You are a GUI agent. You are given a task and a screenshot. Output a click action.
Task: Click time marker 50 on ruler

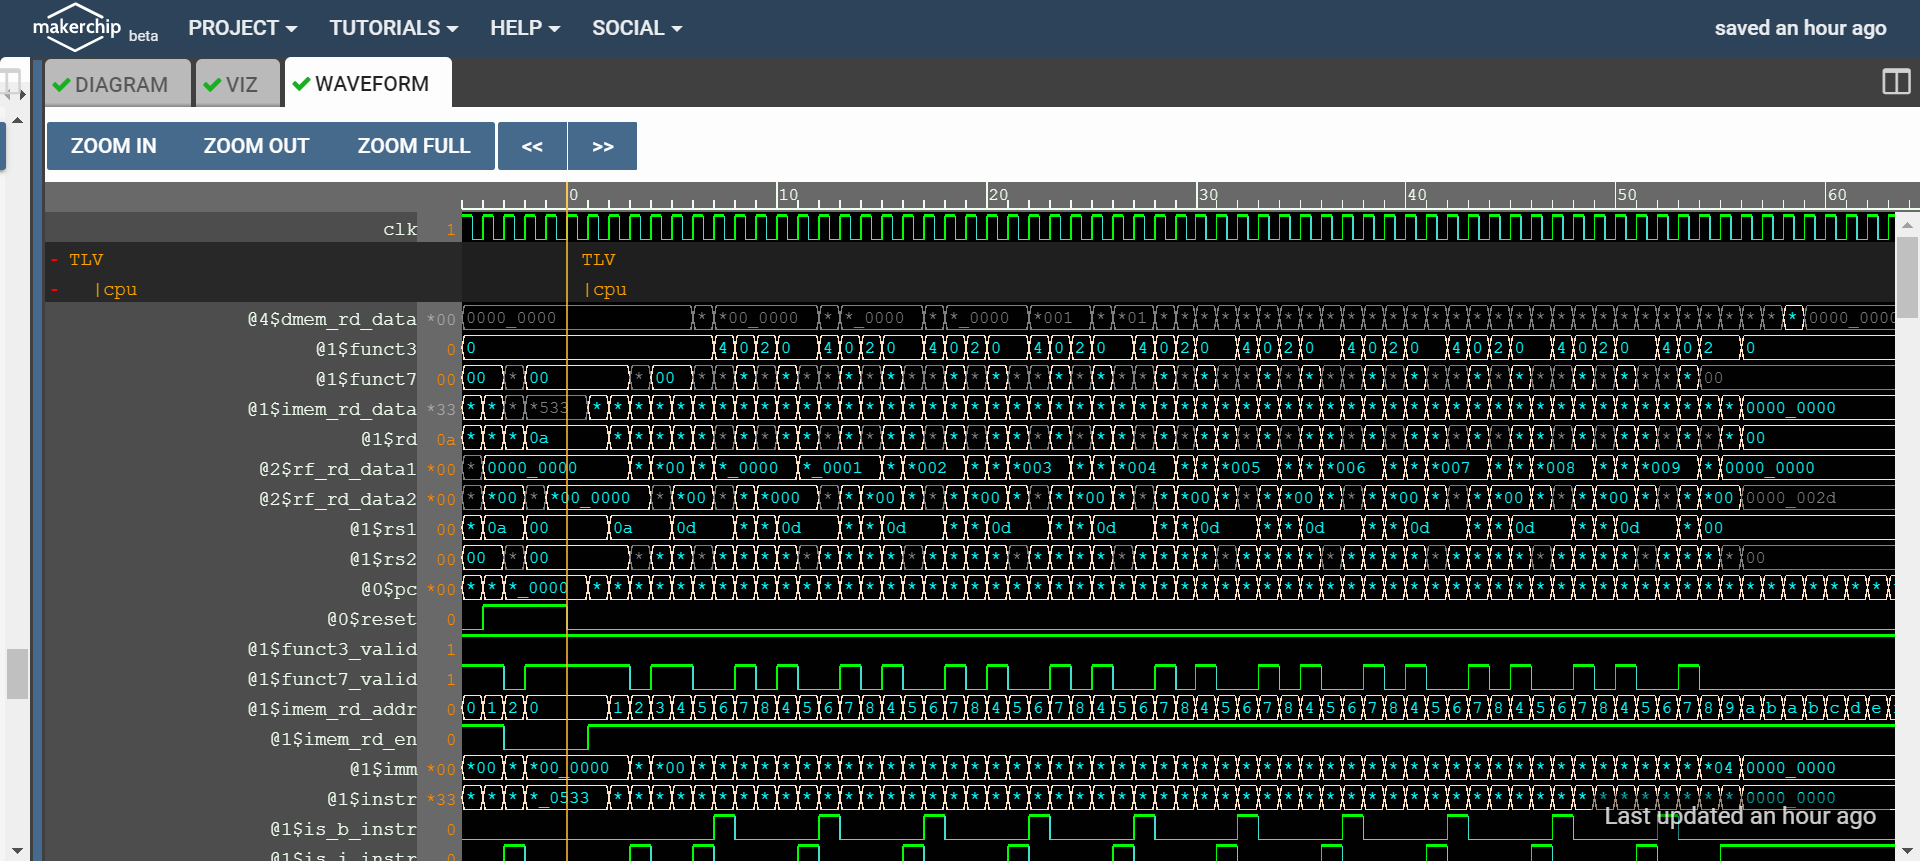1627,195
